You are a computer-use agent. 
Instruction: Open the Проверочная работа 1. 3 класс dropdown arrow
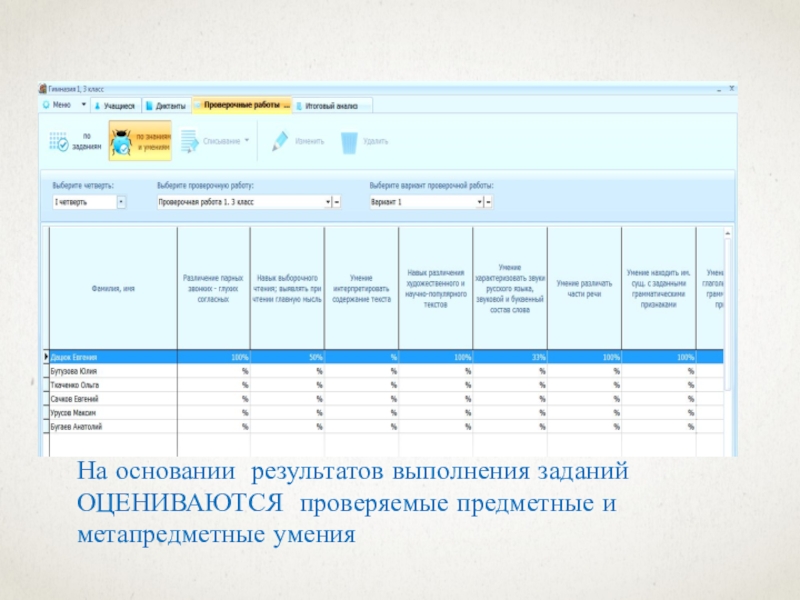328,202
